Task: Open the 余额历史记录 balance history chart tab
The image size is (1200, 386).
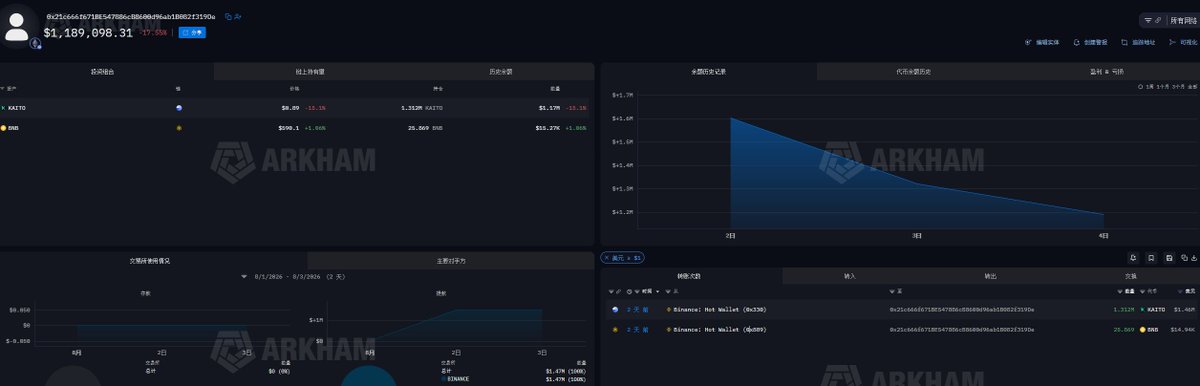Action: (709, 72)
